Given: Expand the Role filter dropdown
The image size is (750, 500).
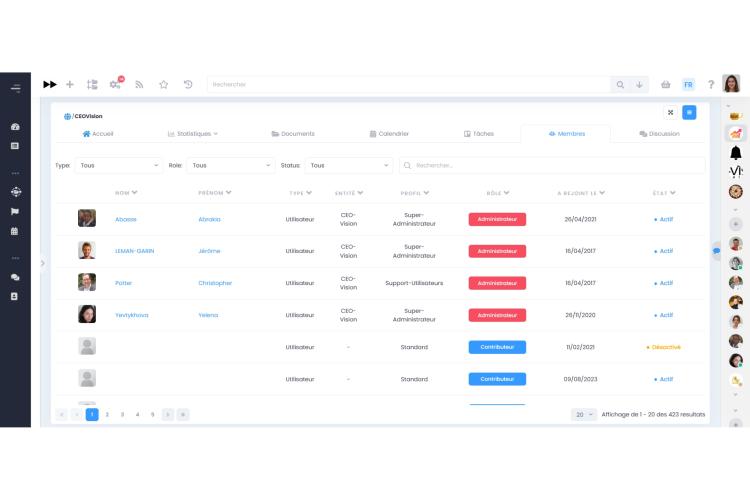Looking at the screenshot, I should [231, 165].
